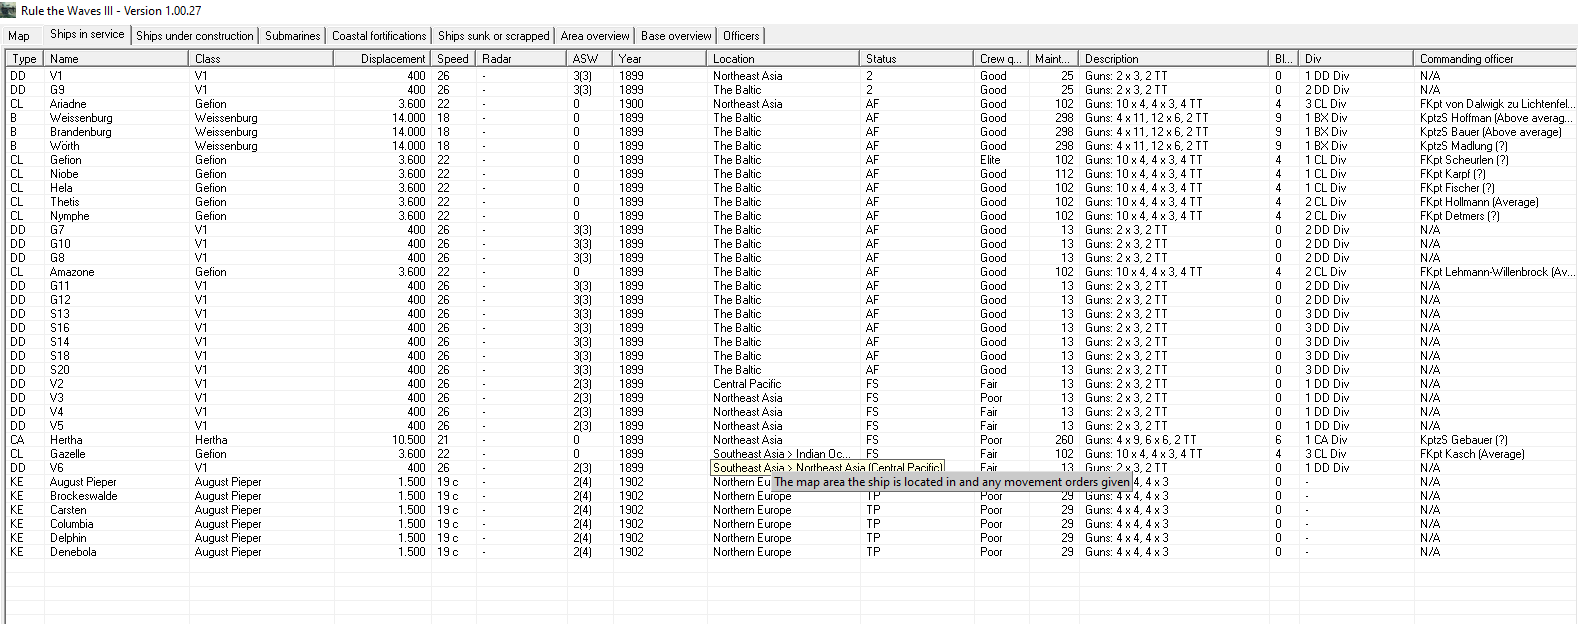Click Niobe's maintenance value 112
Image resolution: width=1578 pixels, height=624 pixels.
point(1064,174)
